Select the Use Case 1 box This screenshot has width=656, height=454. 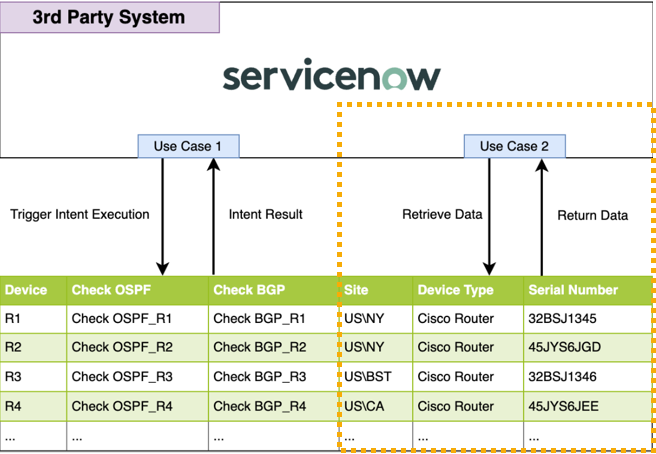(x=188, y=147)
